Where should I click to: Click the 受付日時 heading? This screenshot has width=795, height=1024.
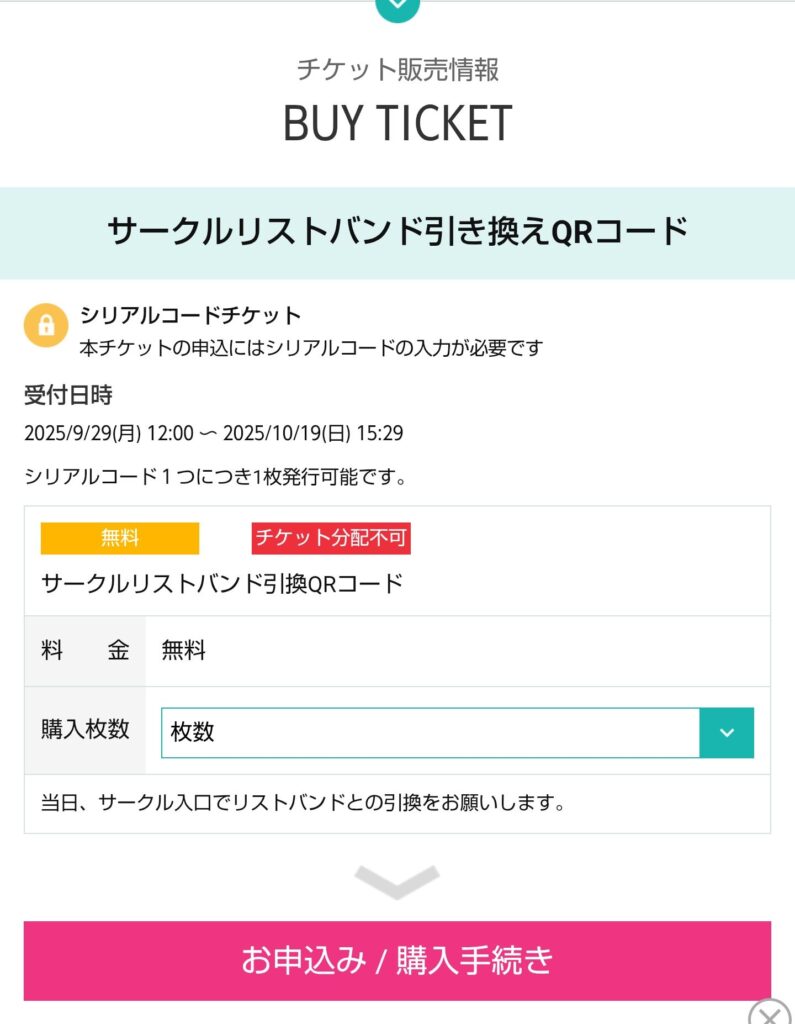(68, 395)
